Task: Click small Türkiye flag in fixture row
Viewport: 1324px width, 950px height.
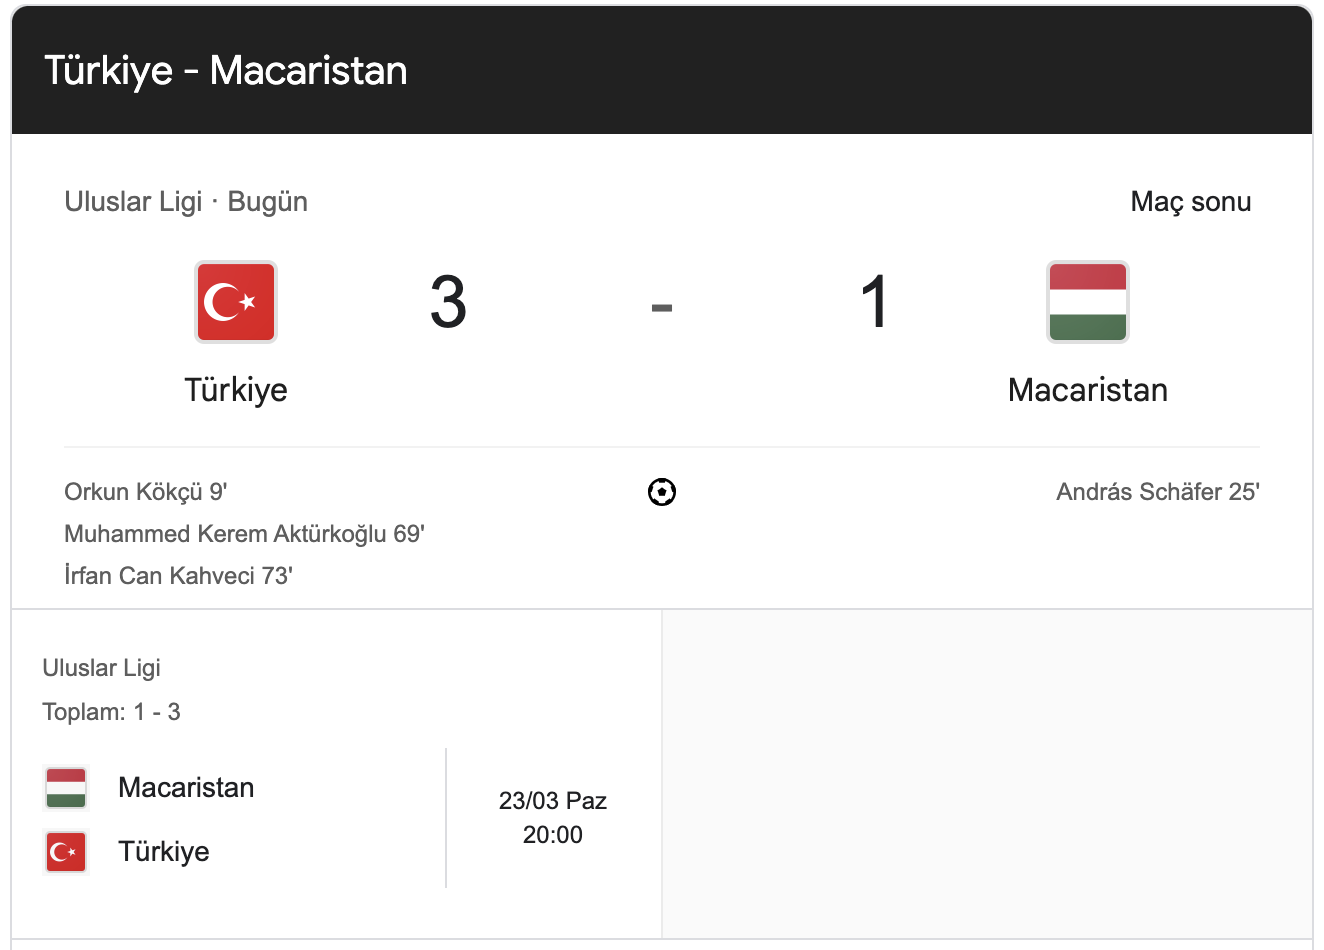Action: point(66,852)
